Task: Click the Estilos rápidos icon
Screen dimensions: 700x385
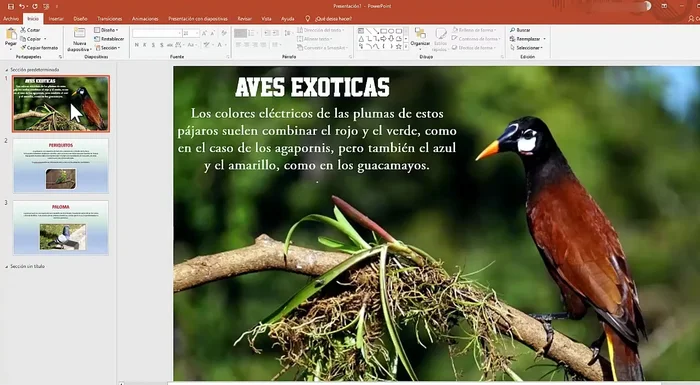Action: (x=441, y=33)
